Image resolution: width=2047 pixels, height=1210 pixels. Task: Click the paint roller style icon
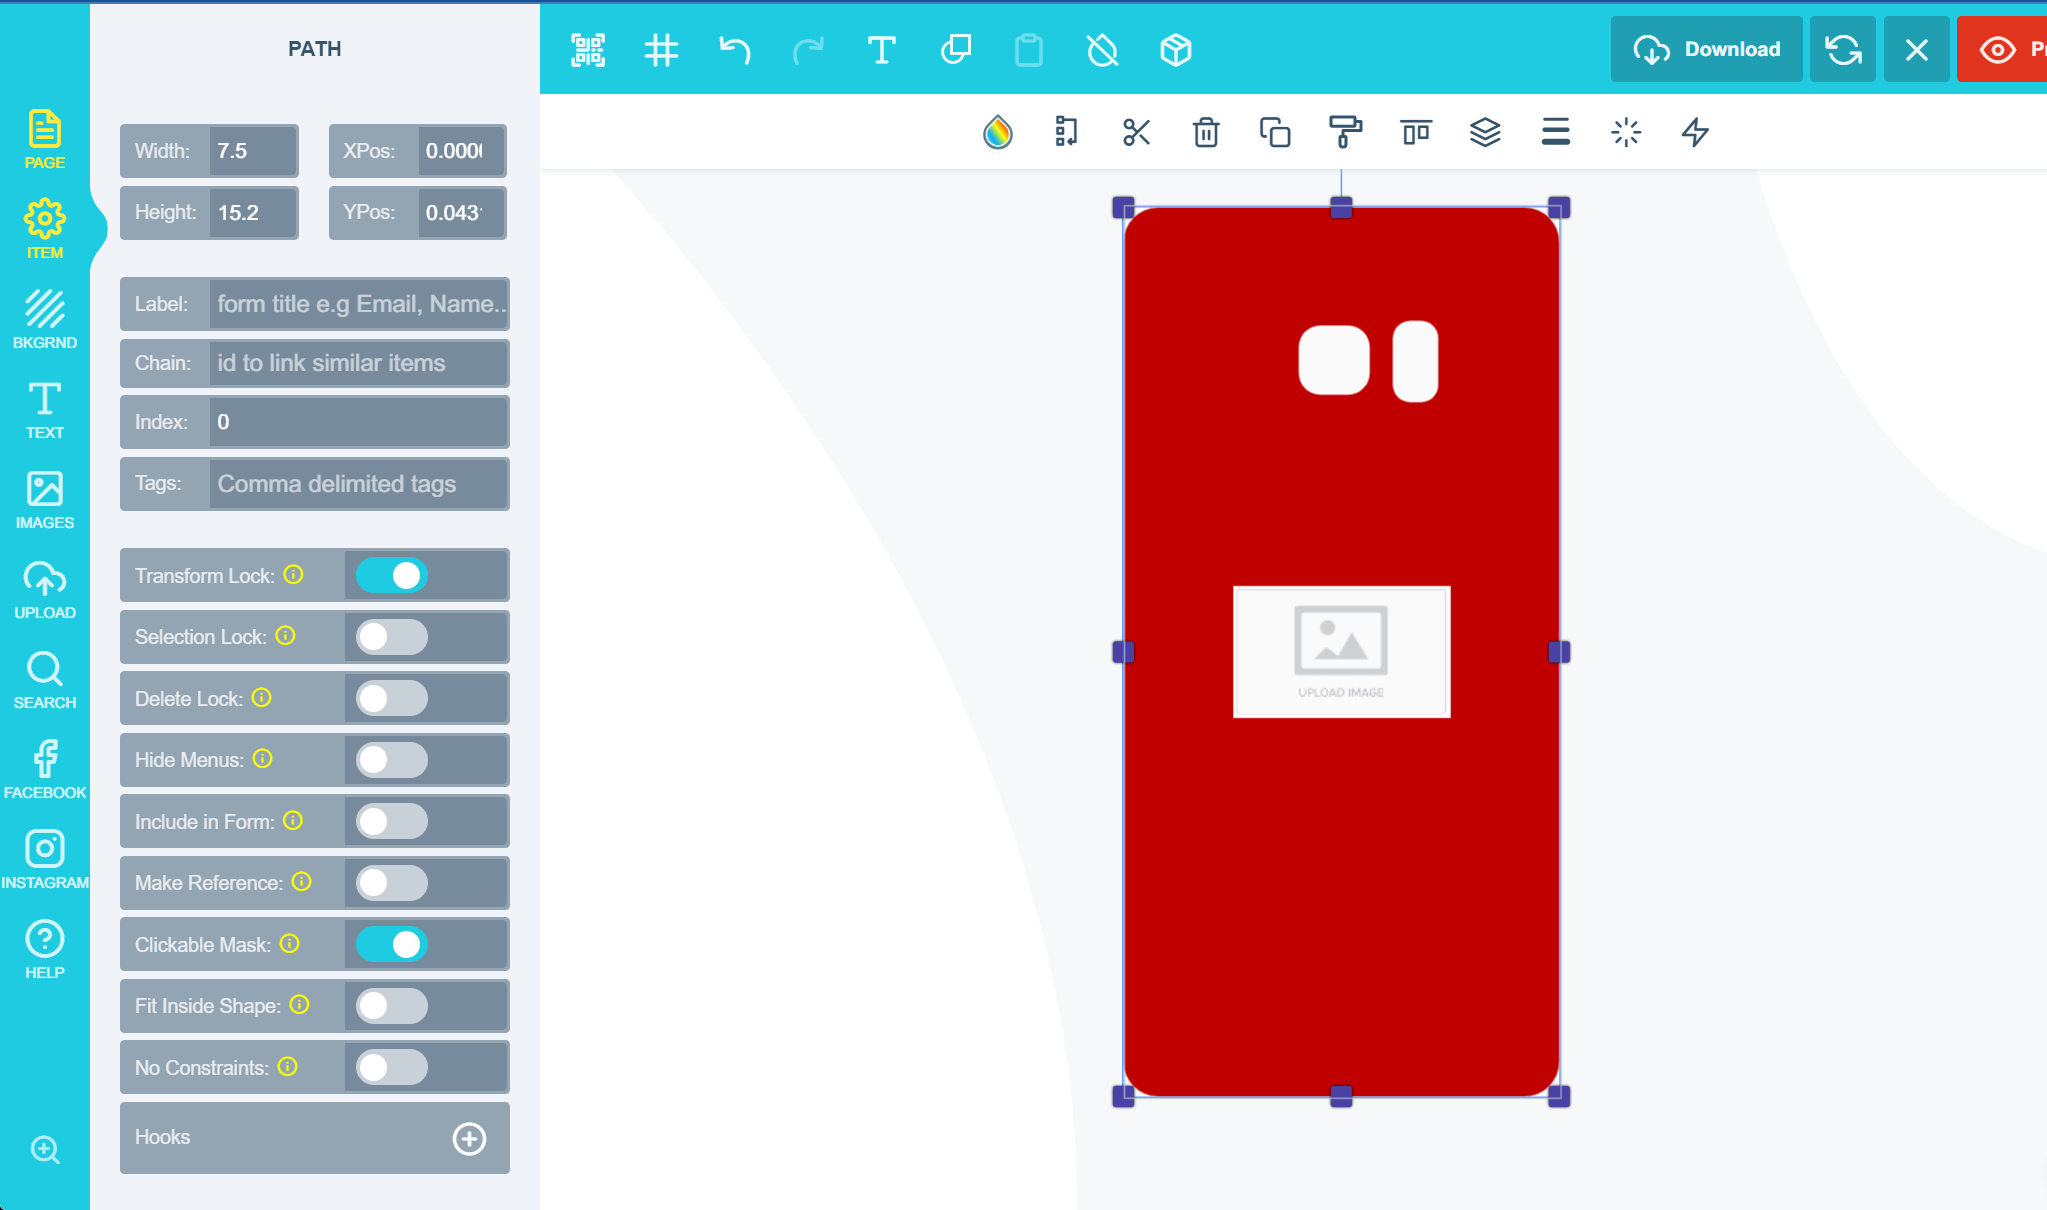tap(1345, 132)
